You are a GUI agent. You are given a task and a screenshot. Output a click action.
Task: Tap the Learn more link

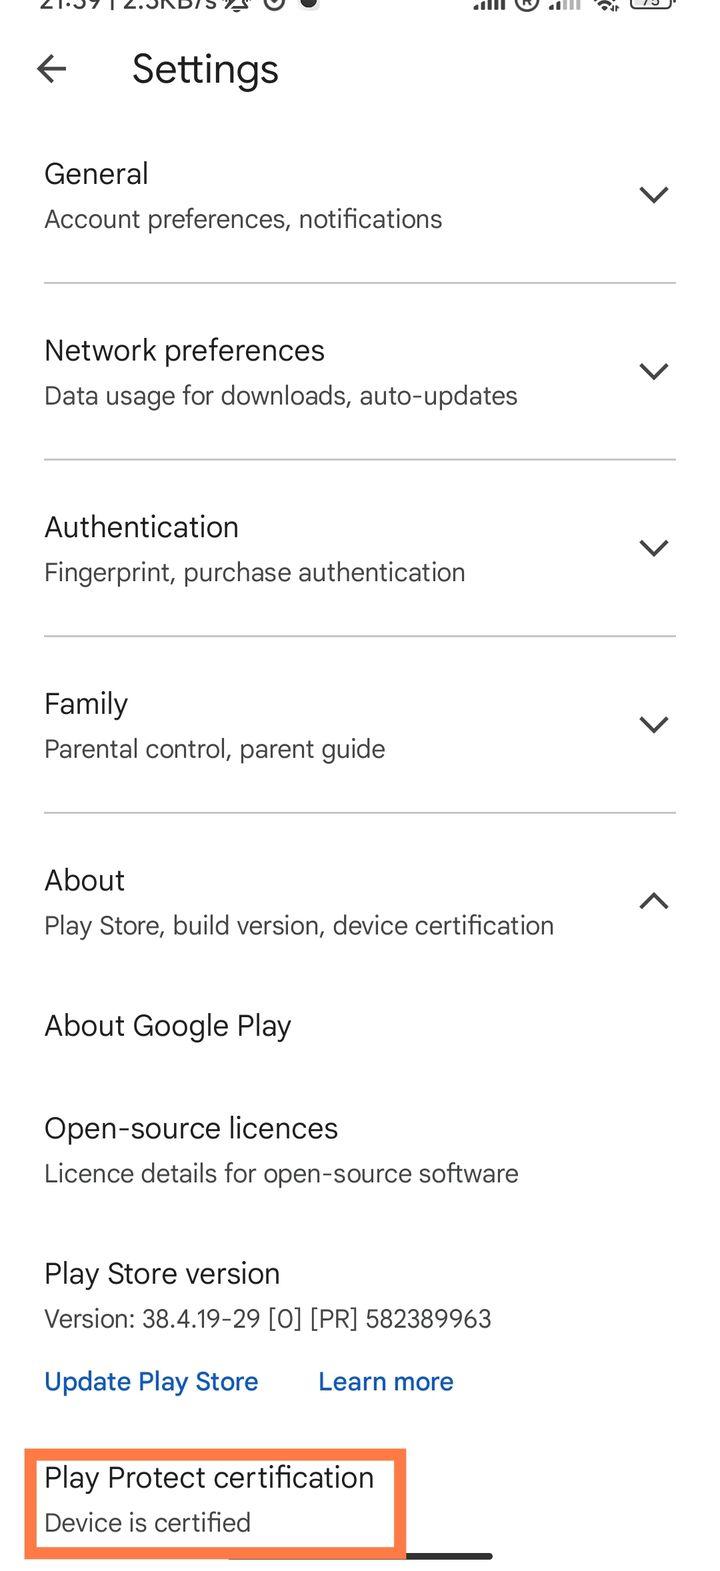386,1381
